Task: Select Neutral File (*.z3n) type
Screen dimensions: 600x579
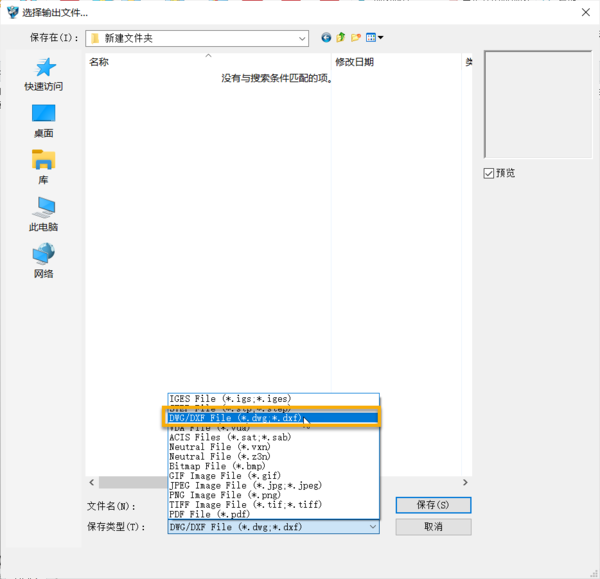Action: (273, 457)
